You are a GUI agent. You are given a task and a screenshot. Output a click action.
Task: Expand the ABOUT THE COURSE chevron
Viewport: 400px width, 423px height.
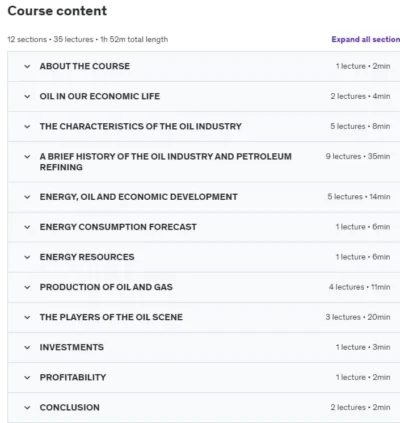pos(27,66)
